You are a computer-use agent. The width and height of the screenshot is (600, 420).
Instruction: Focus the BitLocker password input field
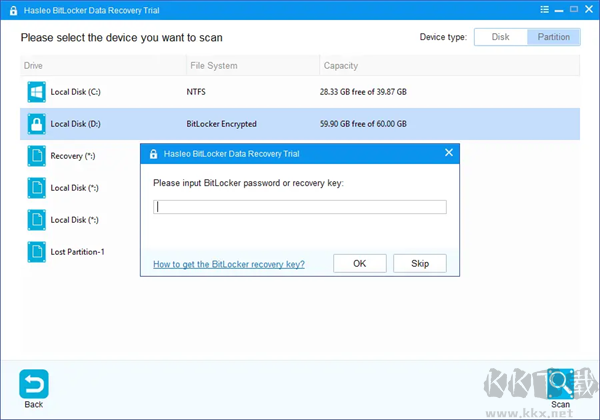tap(300, 207)
